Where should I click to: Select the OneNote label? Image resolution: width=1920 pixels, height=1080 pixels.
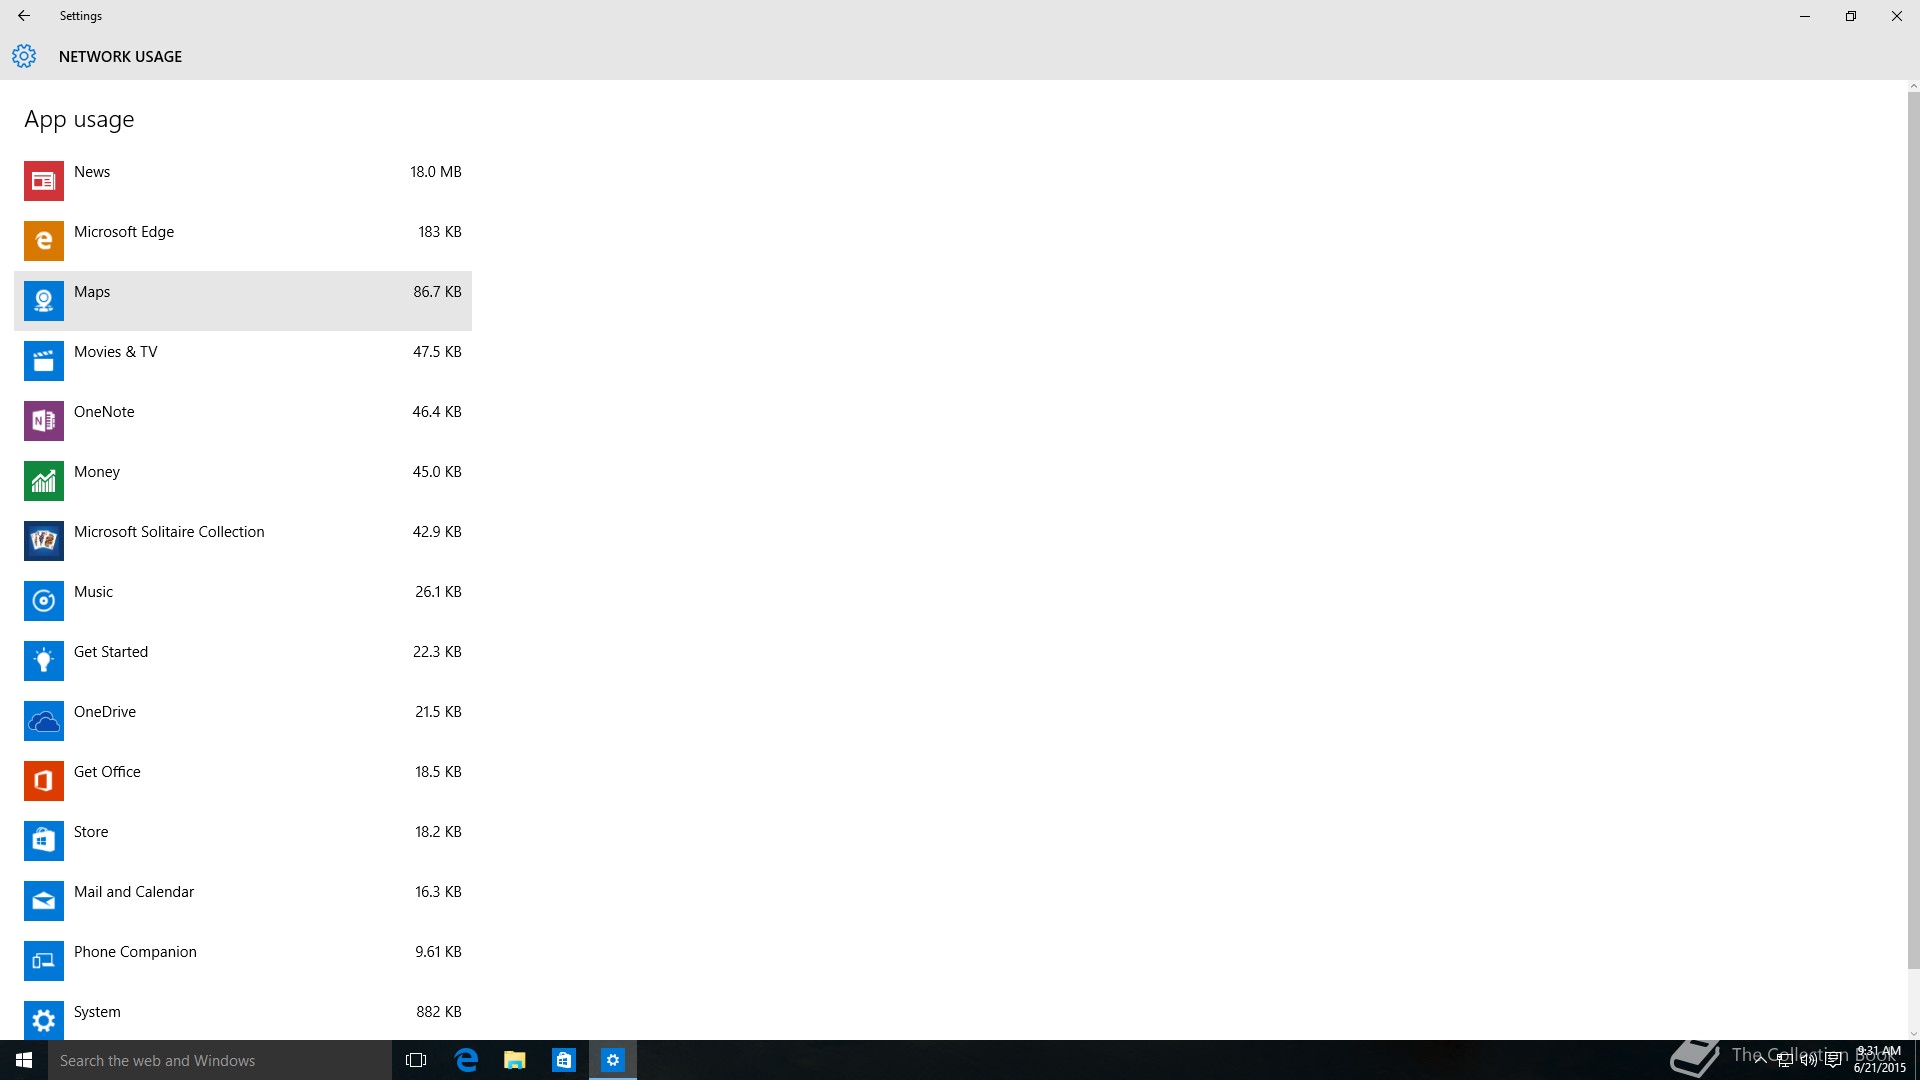[x=104, y=412]
